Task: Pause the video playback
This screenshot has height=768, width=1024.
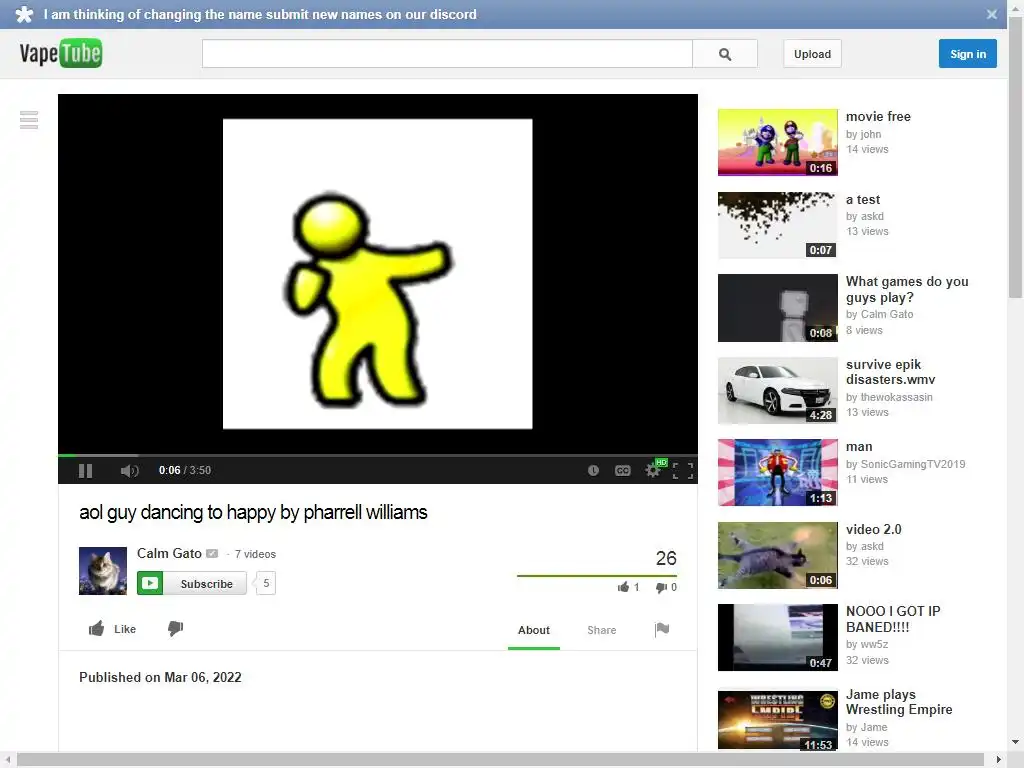Action: (86, 470)
